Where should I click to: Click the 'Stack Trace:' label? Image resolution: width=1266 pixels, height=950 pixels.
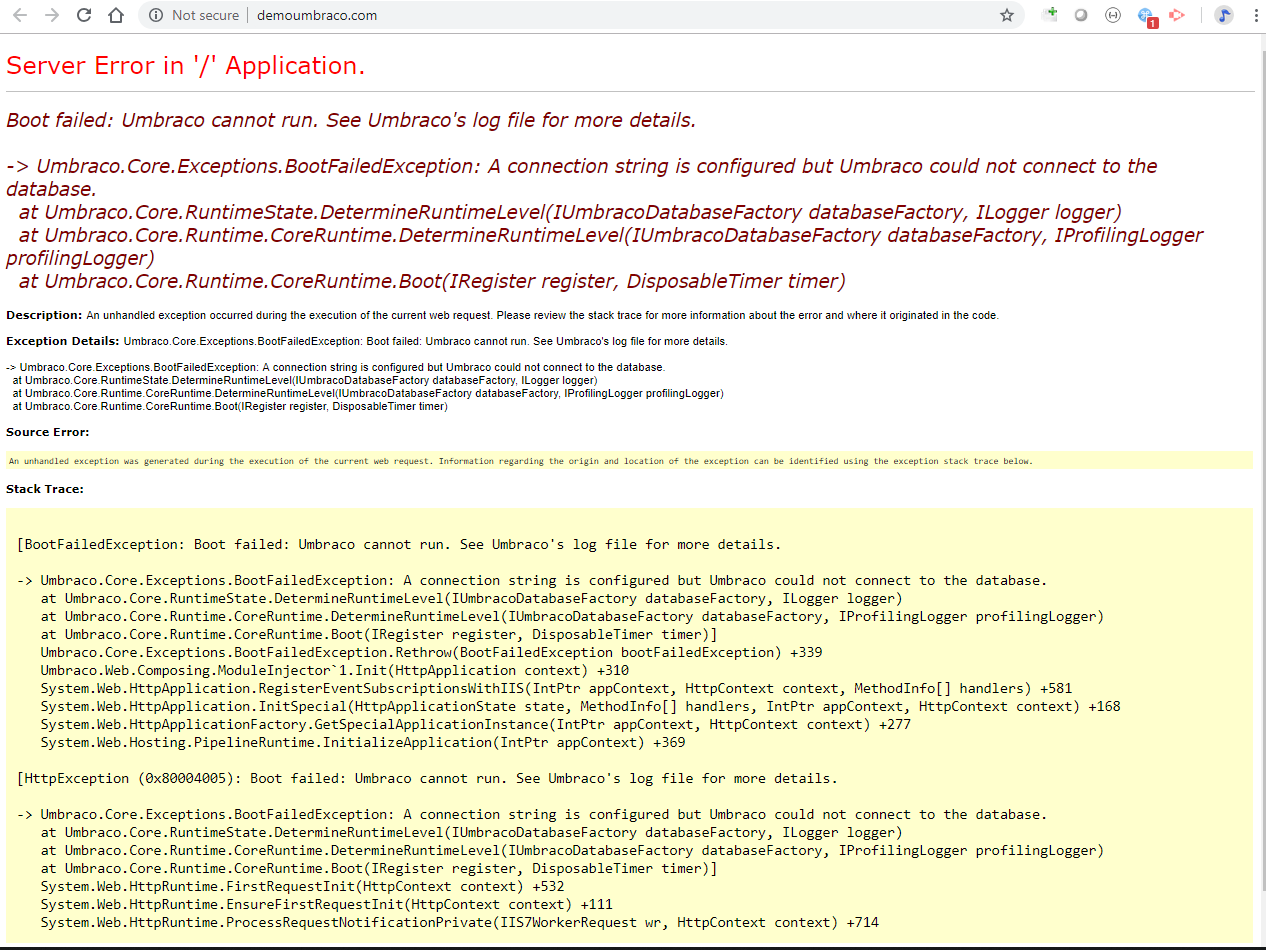pyautogui.click(x=45, y=489)
